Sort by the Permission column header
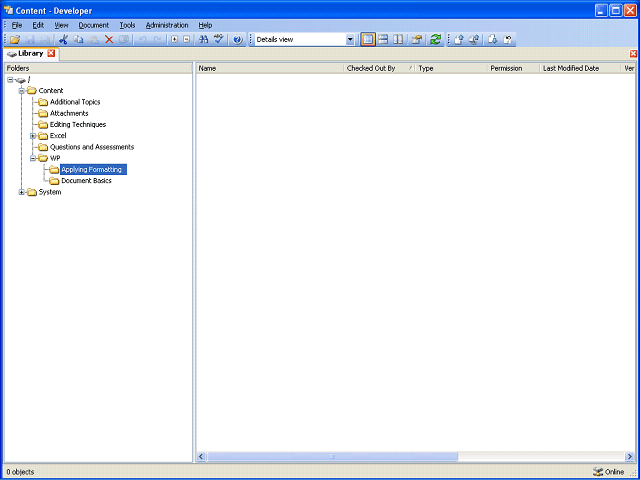640x480 pixels. (513, 69)
